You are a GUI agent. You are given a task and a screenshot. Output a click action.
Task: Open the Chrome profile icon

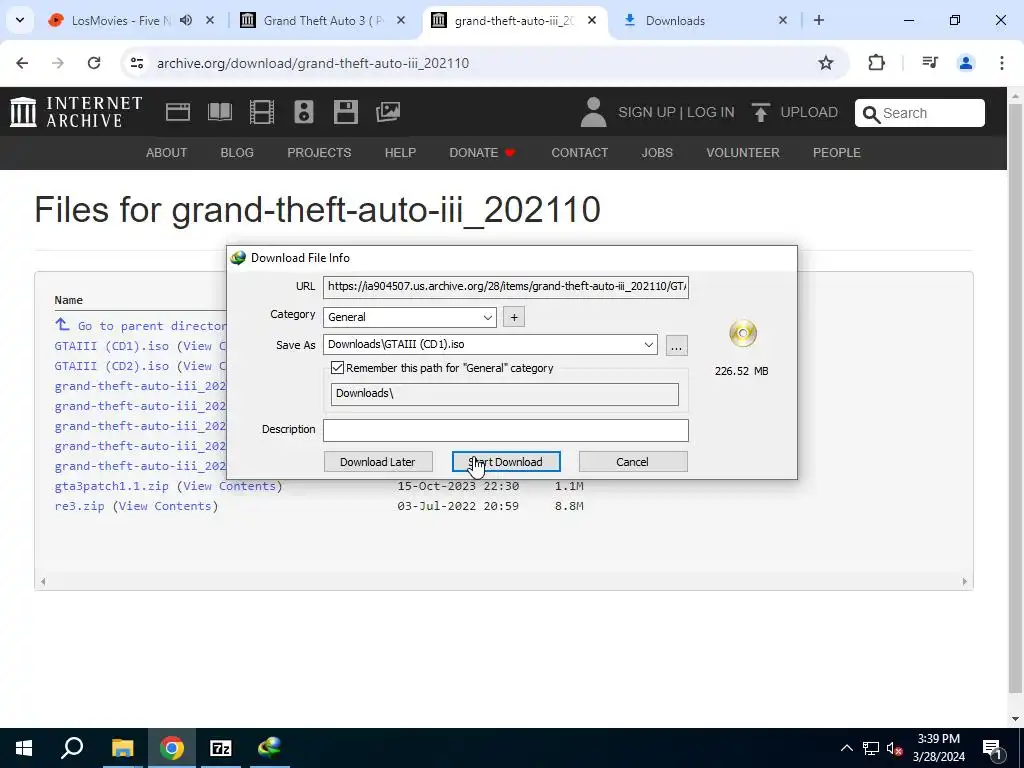[966, 63]
